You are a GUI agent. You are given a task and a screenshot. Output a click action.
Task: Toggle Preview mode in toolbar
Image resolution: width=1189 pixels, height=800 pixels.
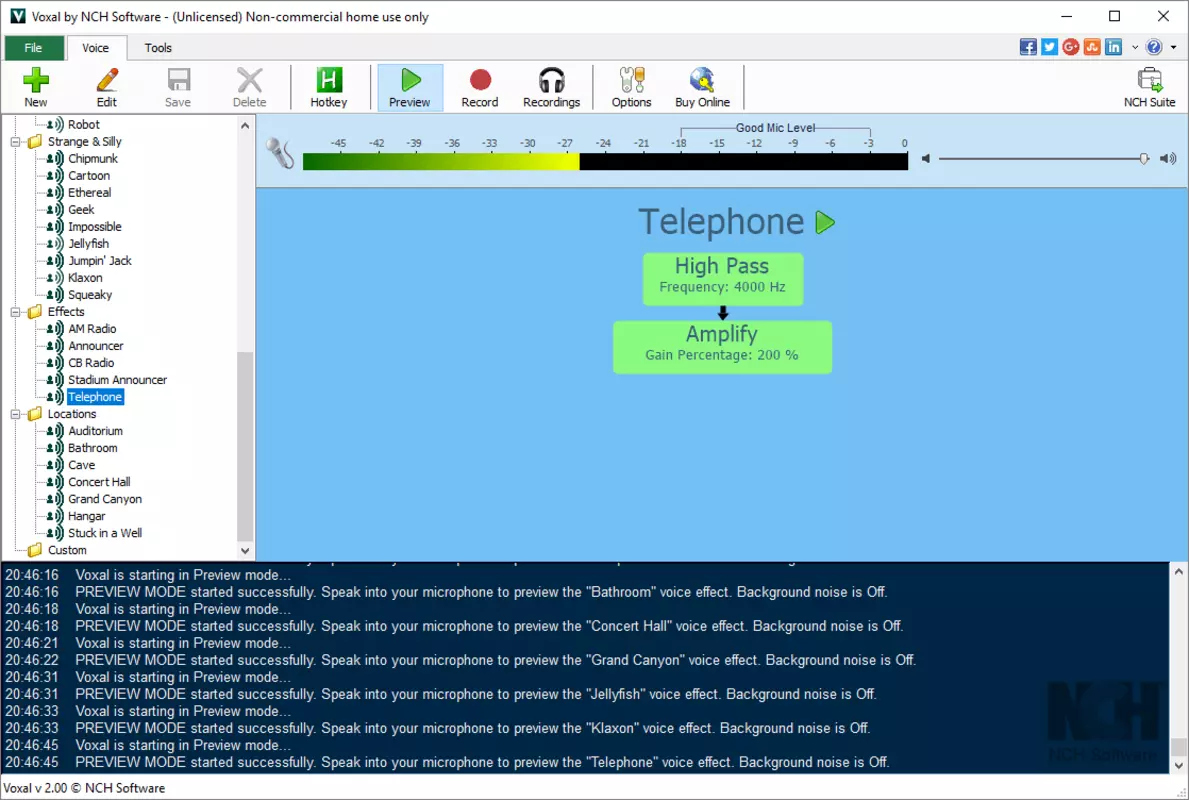(x=409, y=87)
